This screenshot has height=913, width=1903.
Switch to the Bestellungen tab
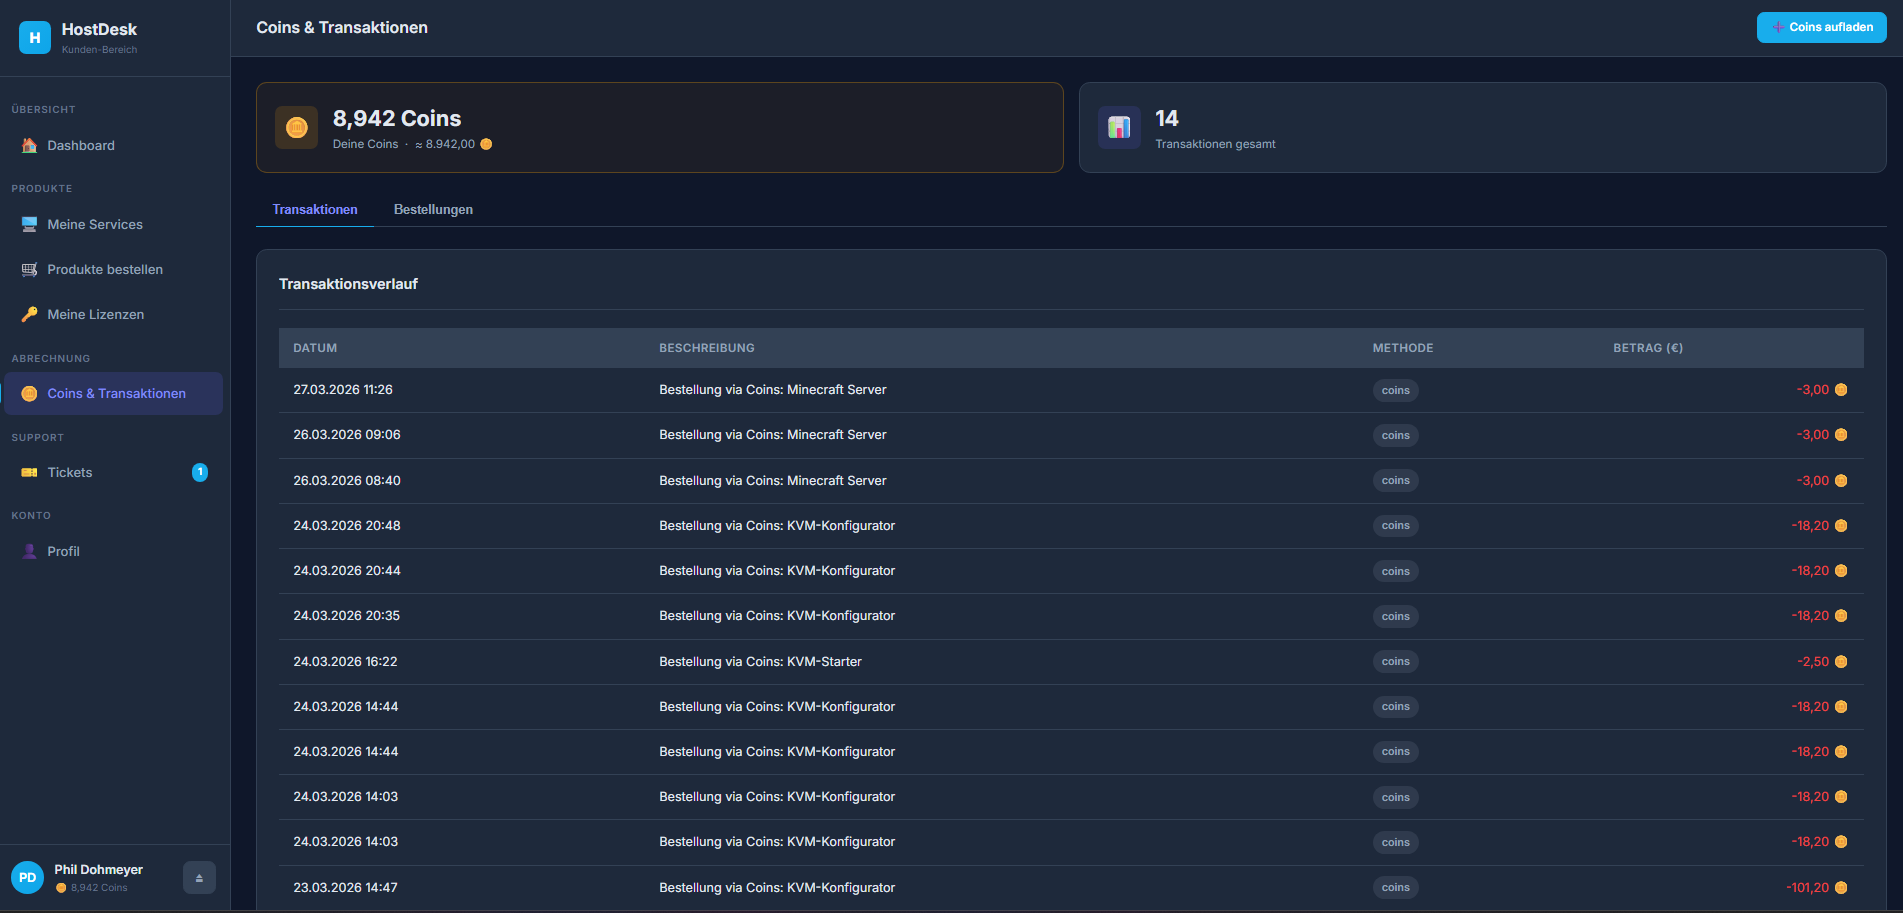click(433, 210)
